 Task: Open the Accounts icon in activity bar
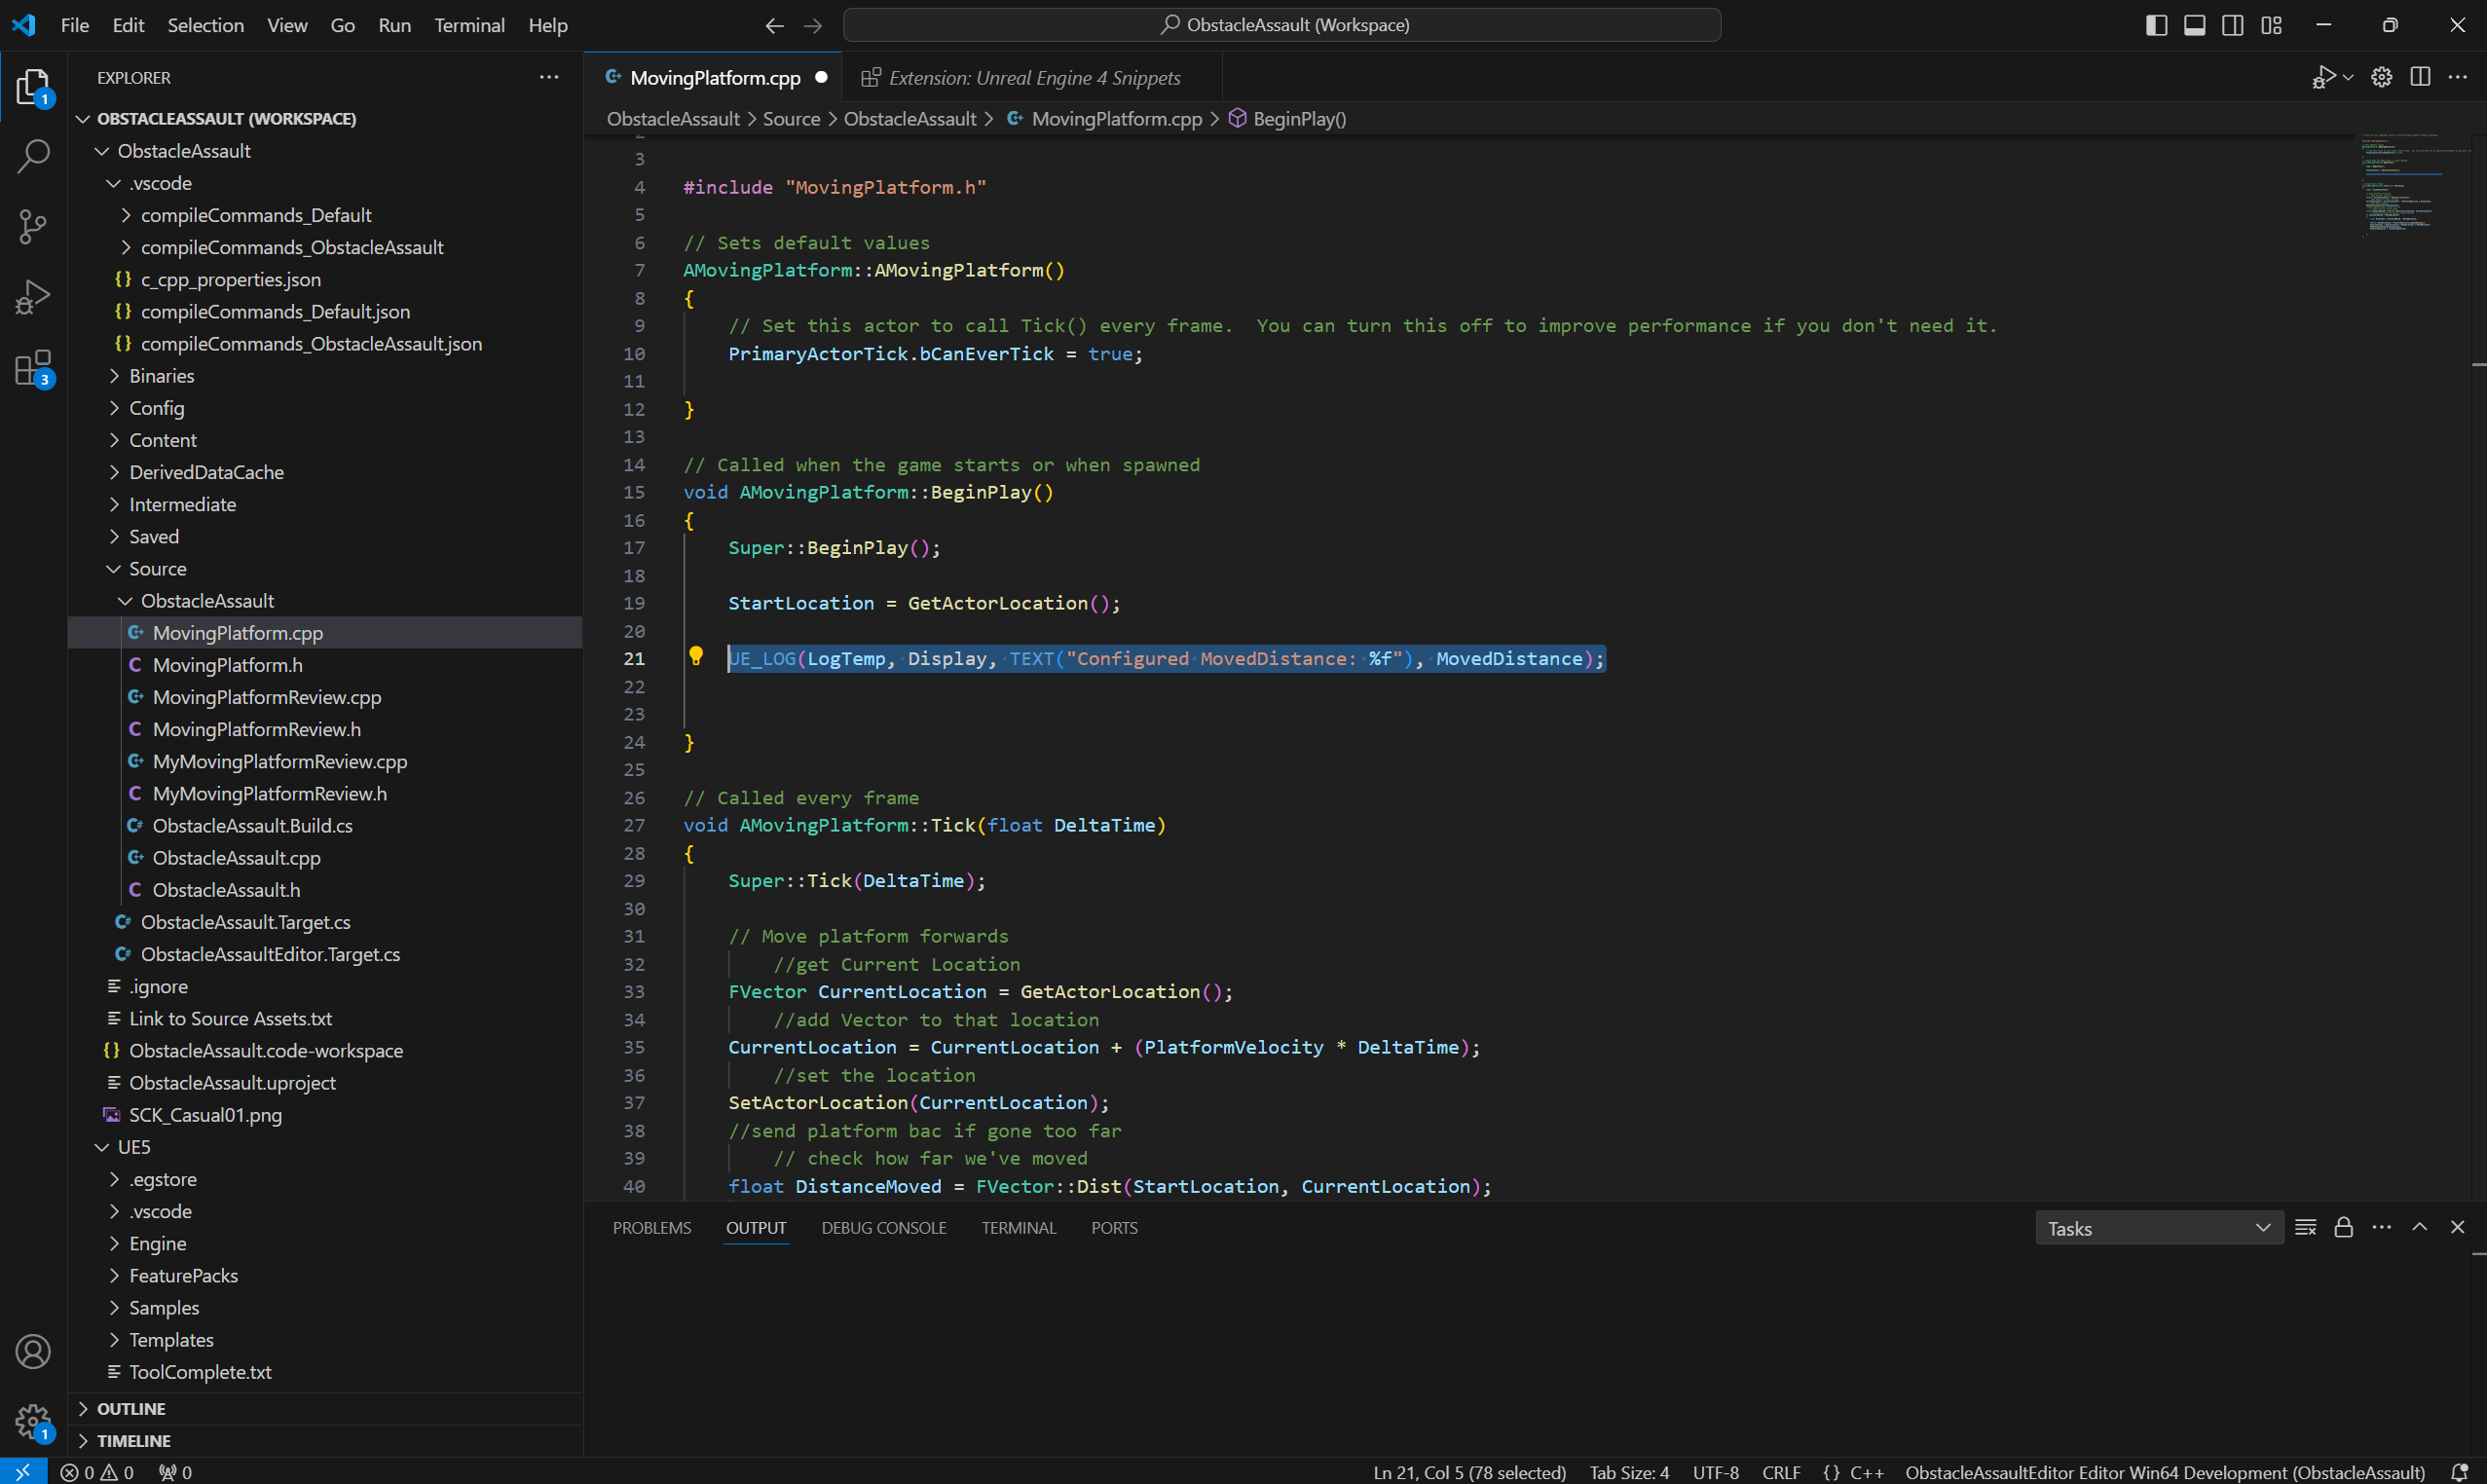(x=33, y=1352)
